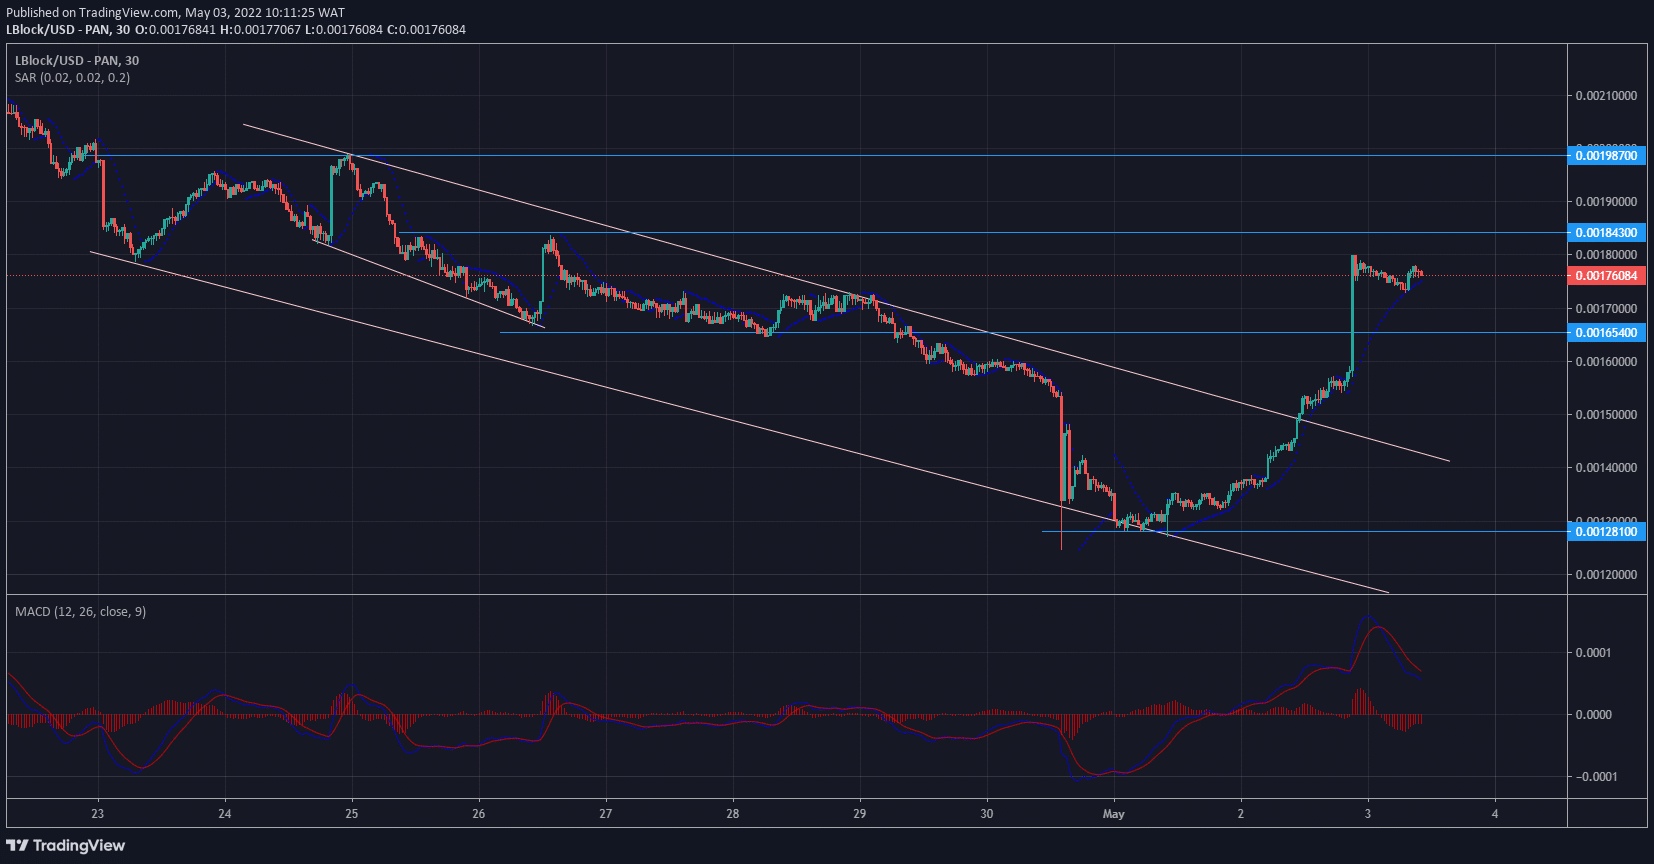Click the TradingView logo at bottom left
This screenshot has width=1654, height=864.
(x=66, y=846)
